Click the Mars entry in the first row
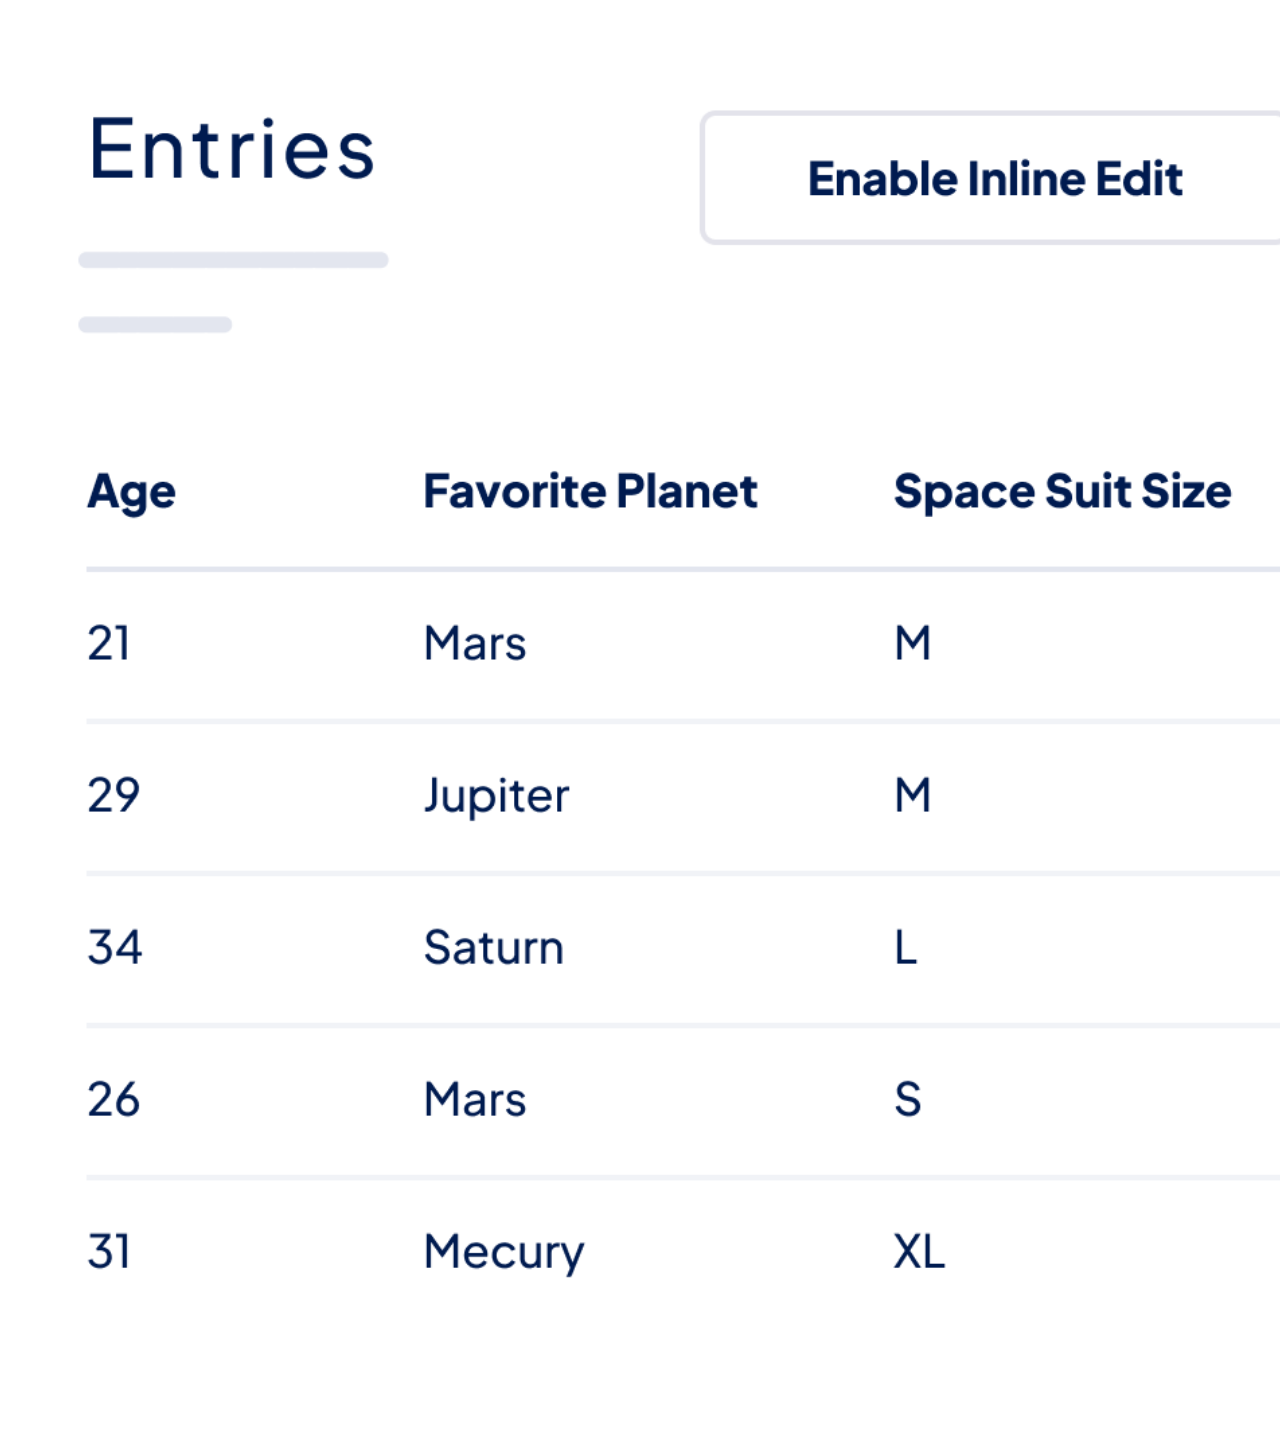The height and width of the screenshot is (1440, 1280). tap(474, 643)
